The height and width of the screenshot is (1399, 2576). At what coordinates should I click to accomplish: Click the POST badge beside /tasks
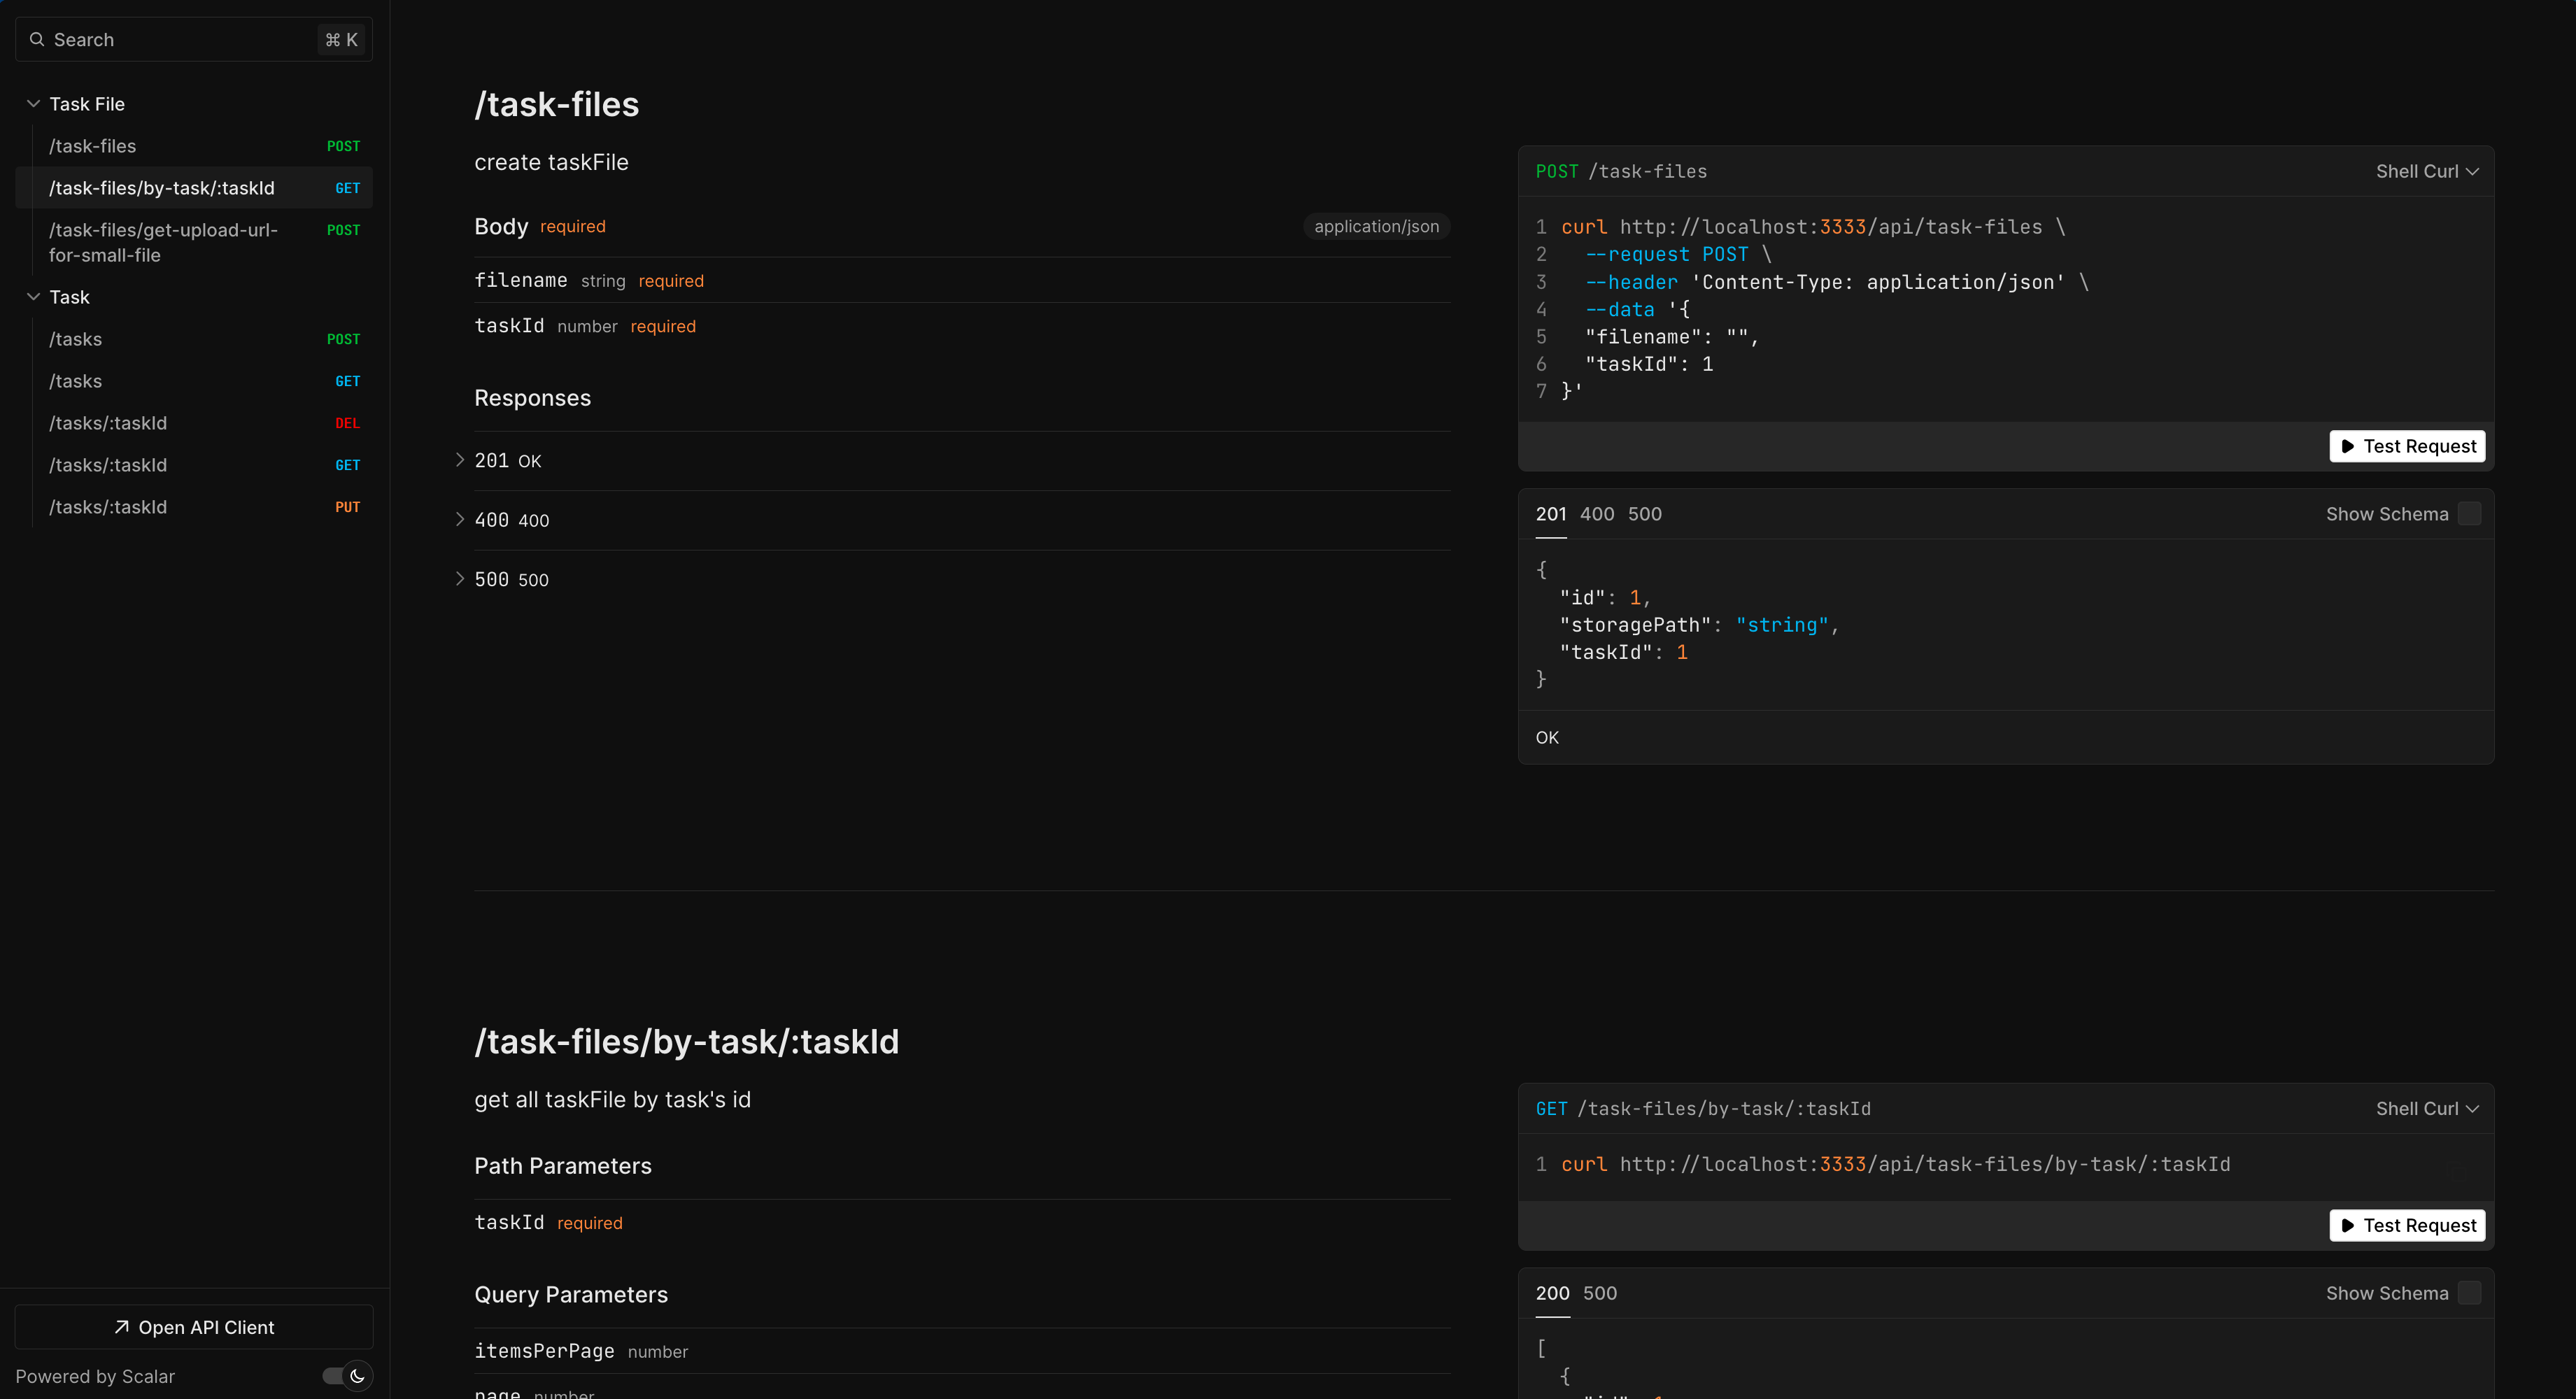tap(343, 339)
